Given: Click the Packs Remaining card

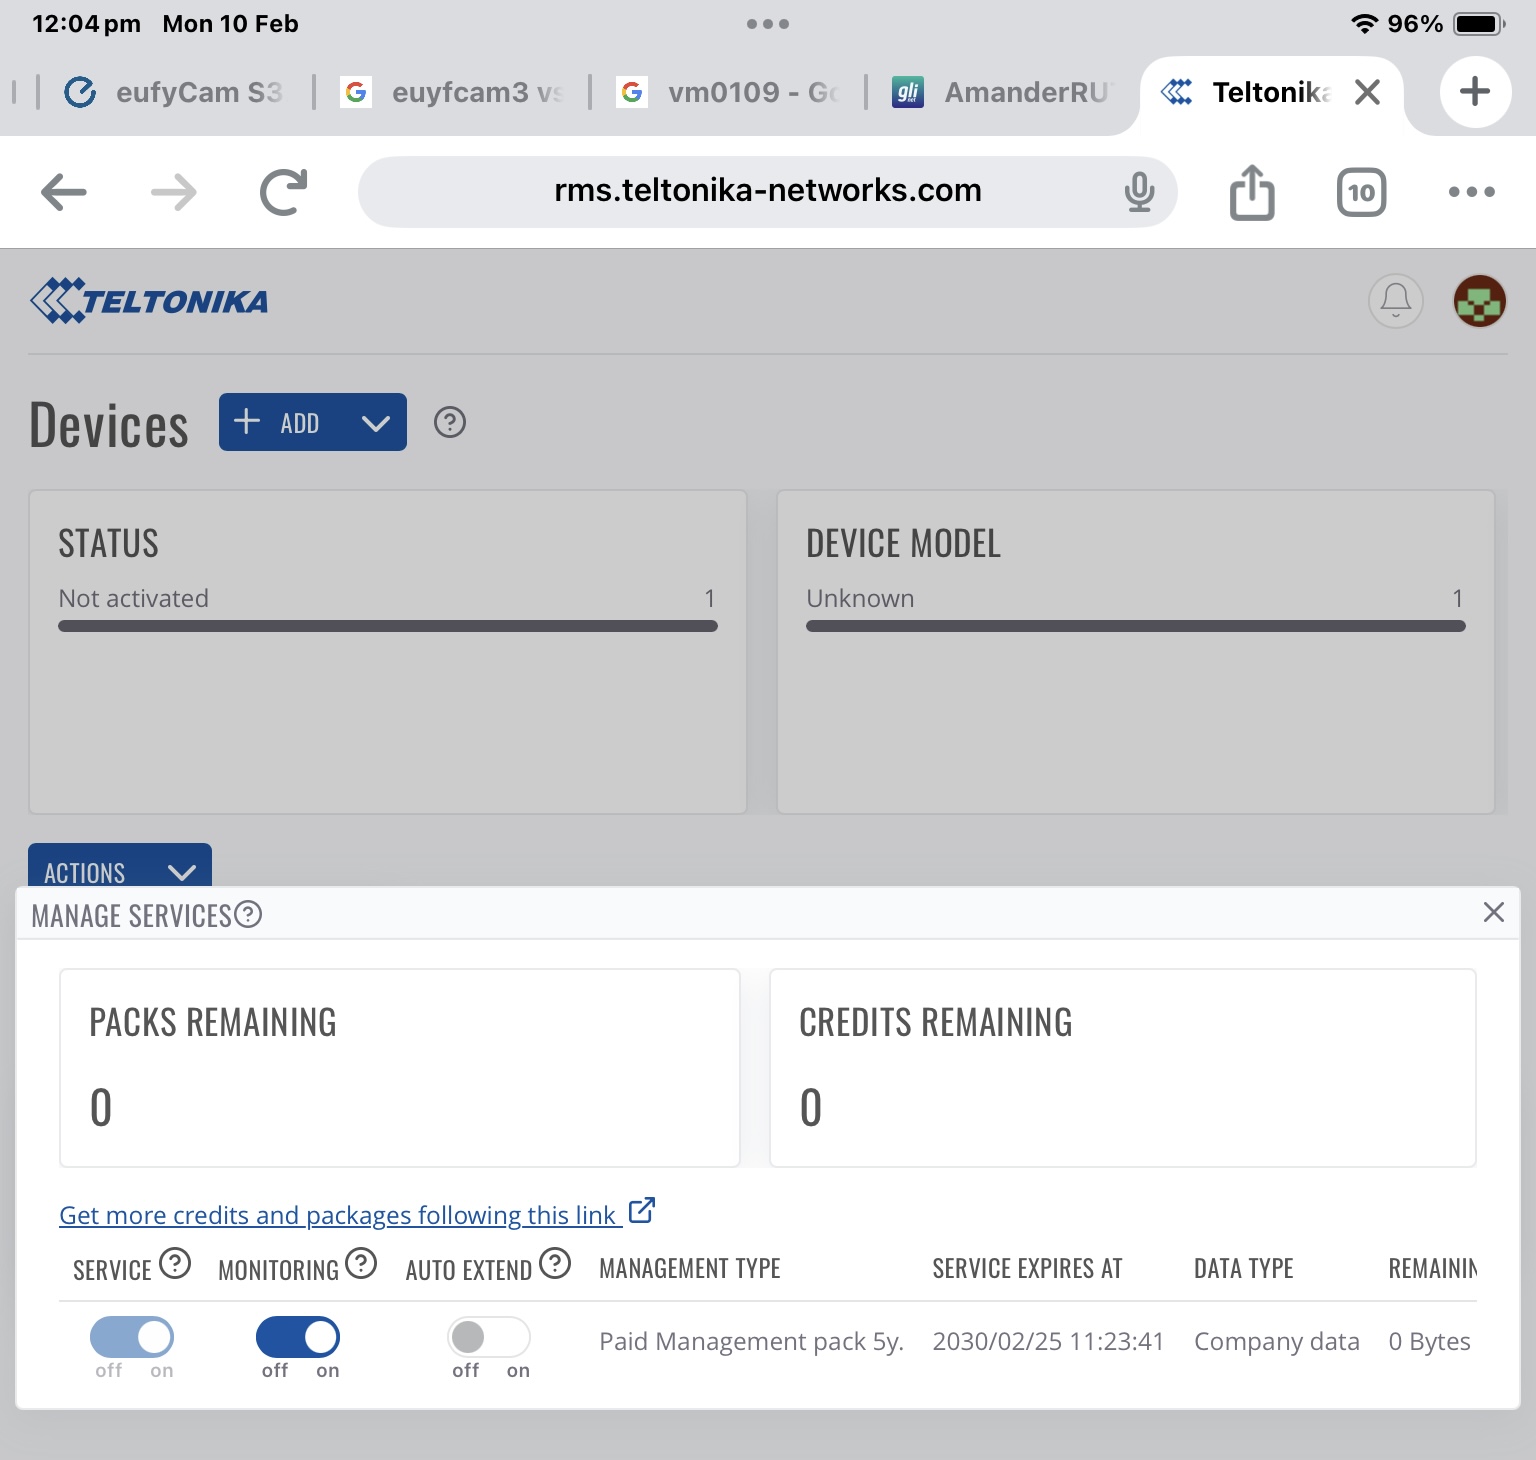Looking at the screenshot, I should (400, 1067).
